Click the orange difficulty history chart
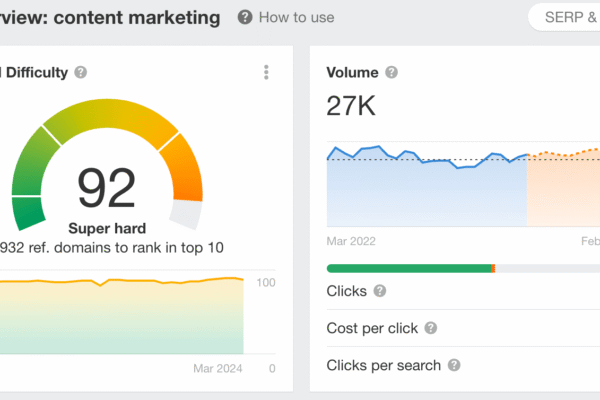This screenshot has width=600, height=400. [x=122, y=316]
